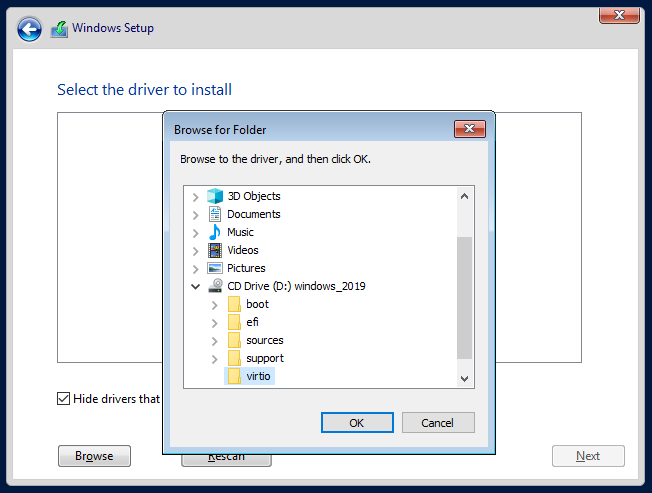This screenshot has width=652, height=493.
Task: Click the efi folder icon
Action: [x=234, y=322]
